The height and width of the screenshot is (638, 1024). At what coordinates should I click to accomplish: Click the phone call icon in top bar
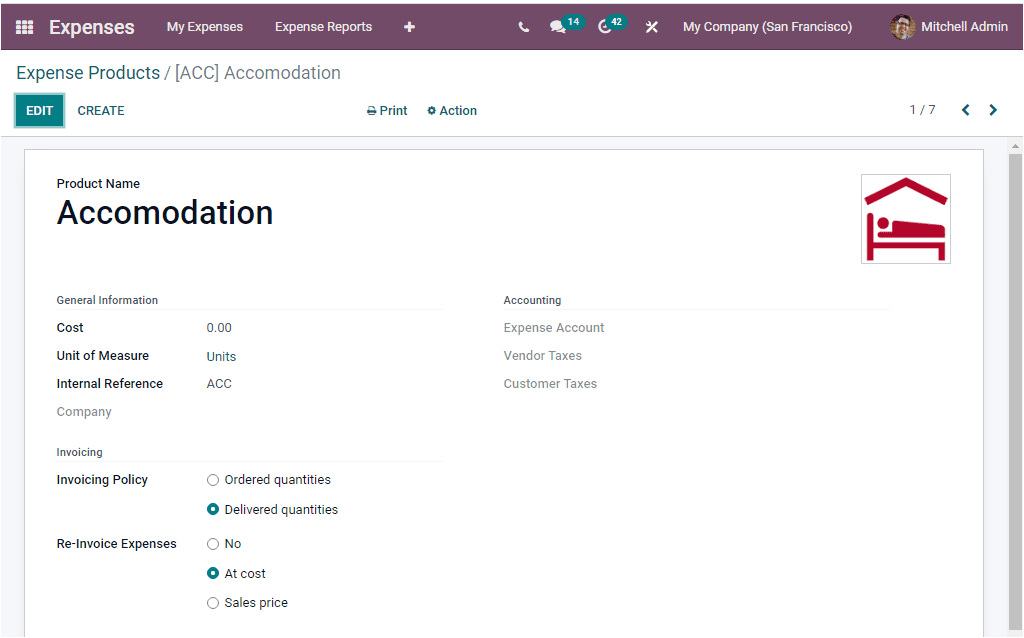coord(523,26)
